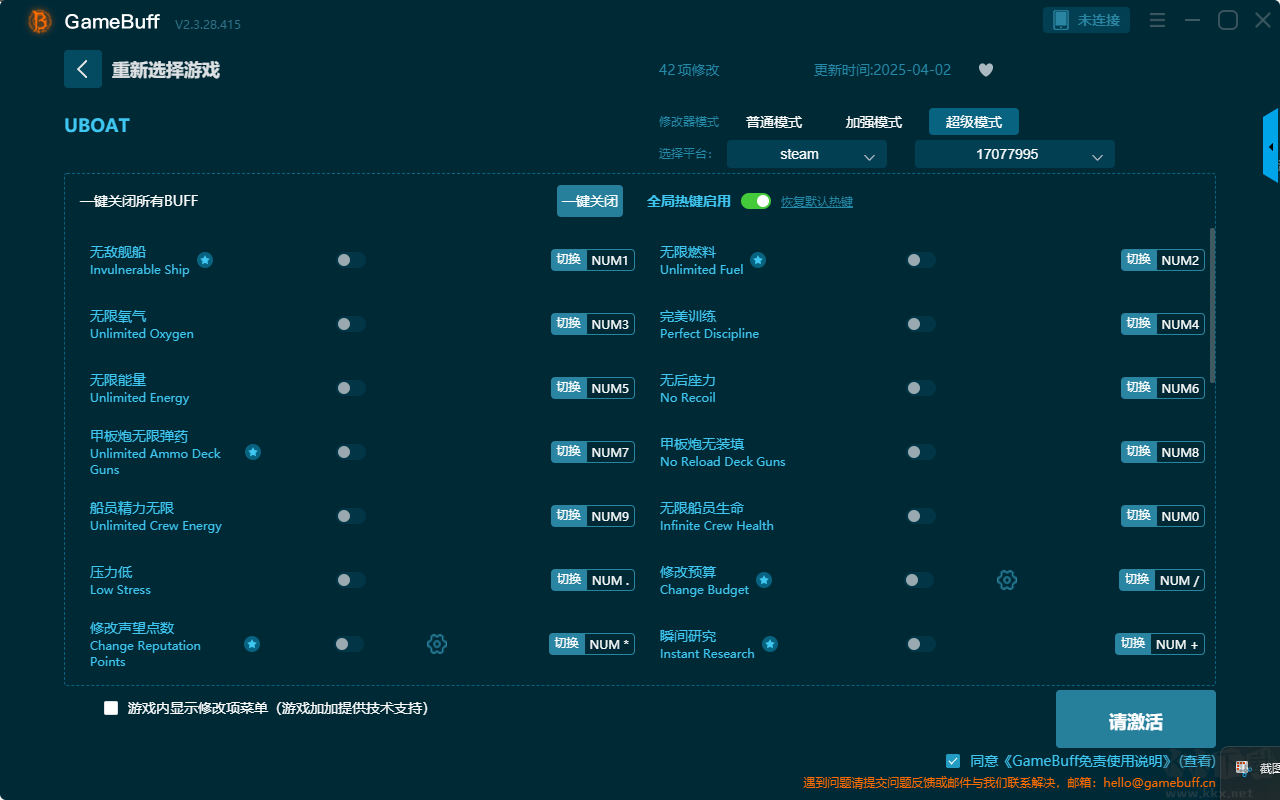Change the NUM4 hotkey for Perfect Discipline

1163,324
